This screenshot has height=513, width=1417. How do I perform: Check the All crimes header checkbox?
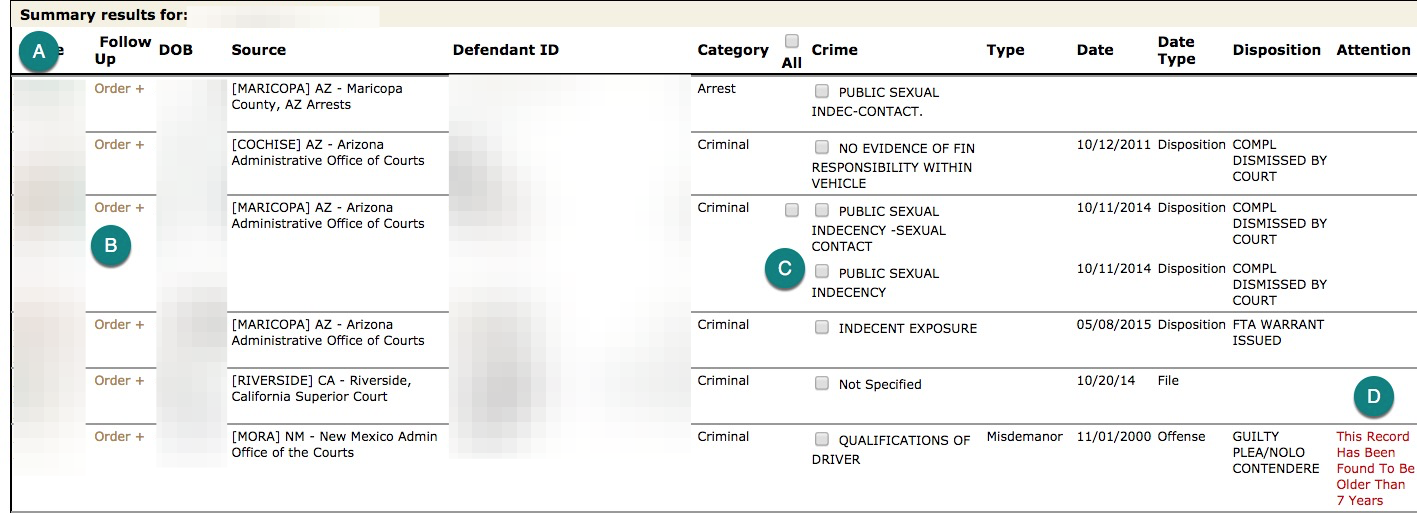[x=792, y=41]
